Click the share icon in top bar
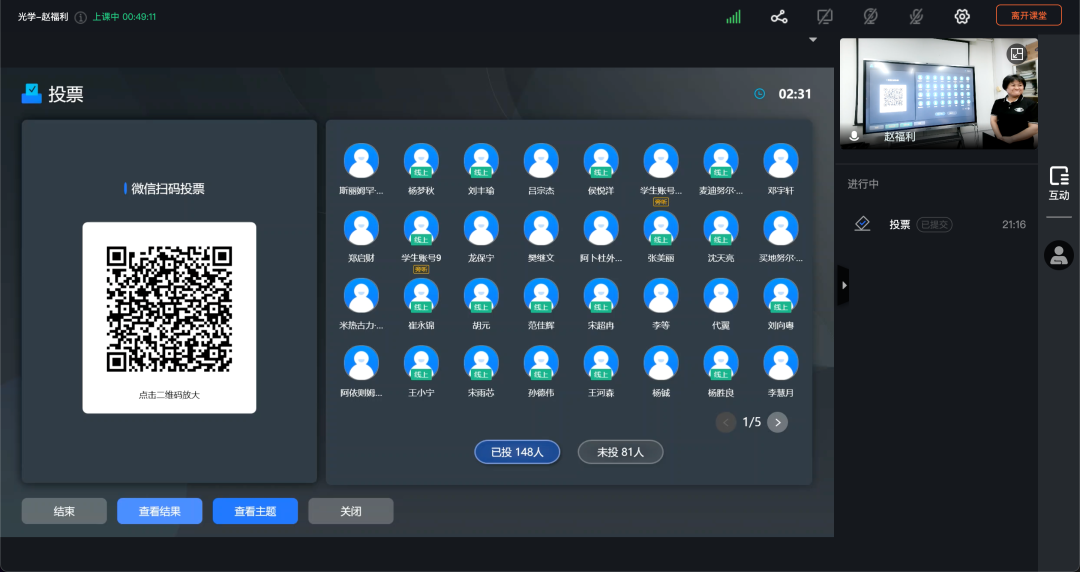Screen dimensions: 1080x572 click(x=779, y=16)
